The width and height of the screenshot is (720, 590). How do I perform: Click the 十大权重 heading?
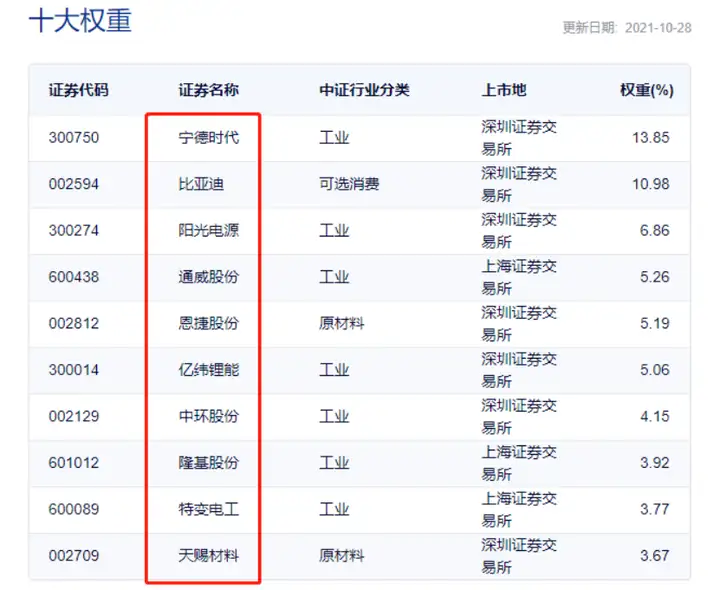[80, 21]
